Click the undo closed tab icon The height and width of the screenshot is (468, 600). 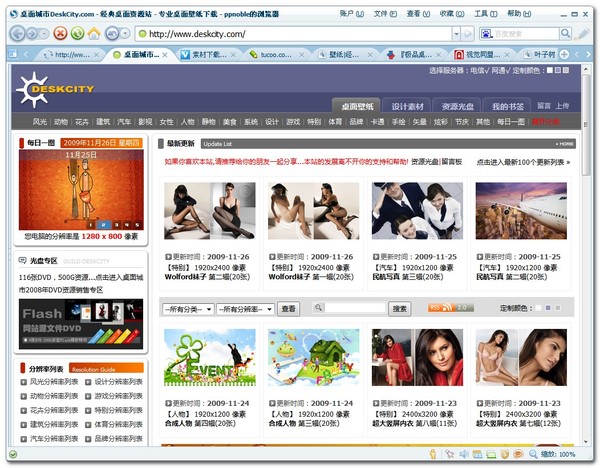pyautogui.click(x=112, y=34)
